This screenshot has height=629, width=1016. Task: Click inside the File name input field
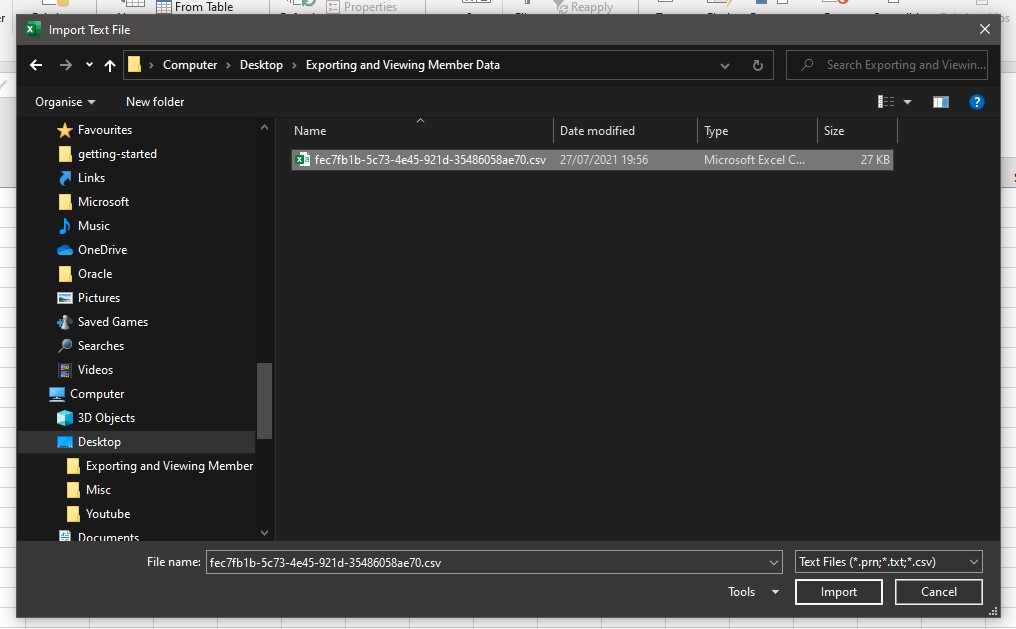[450, 561]
